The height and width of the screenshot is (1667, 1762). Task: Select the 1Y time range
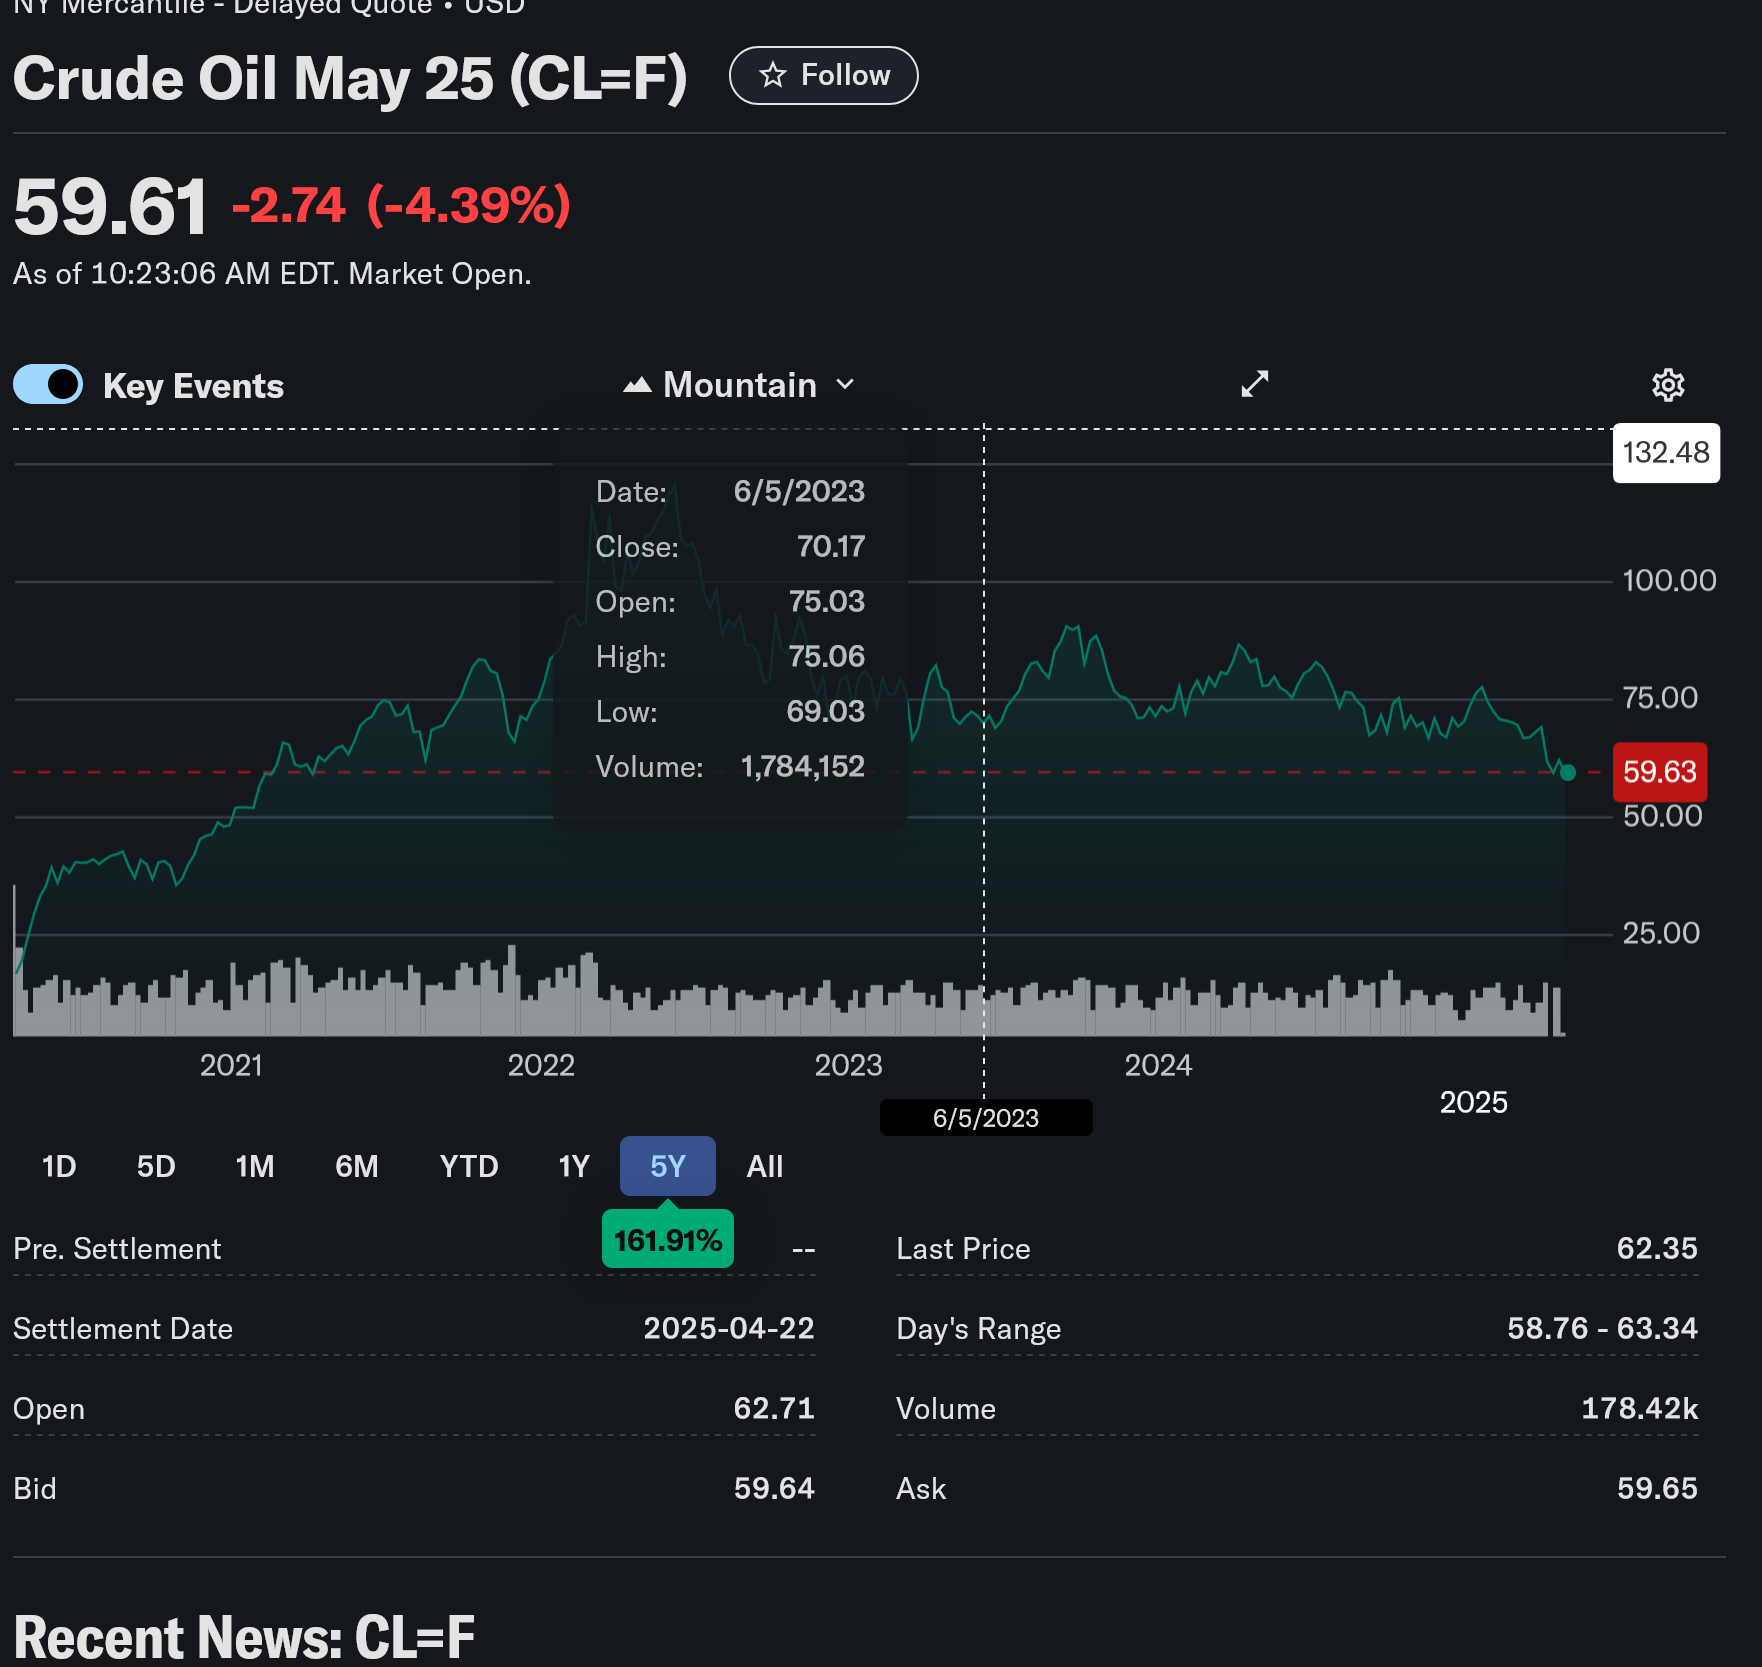pyautogui.click(x=573, y=1166)
